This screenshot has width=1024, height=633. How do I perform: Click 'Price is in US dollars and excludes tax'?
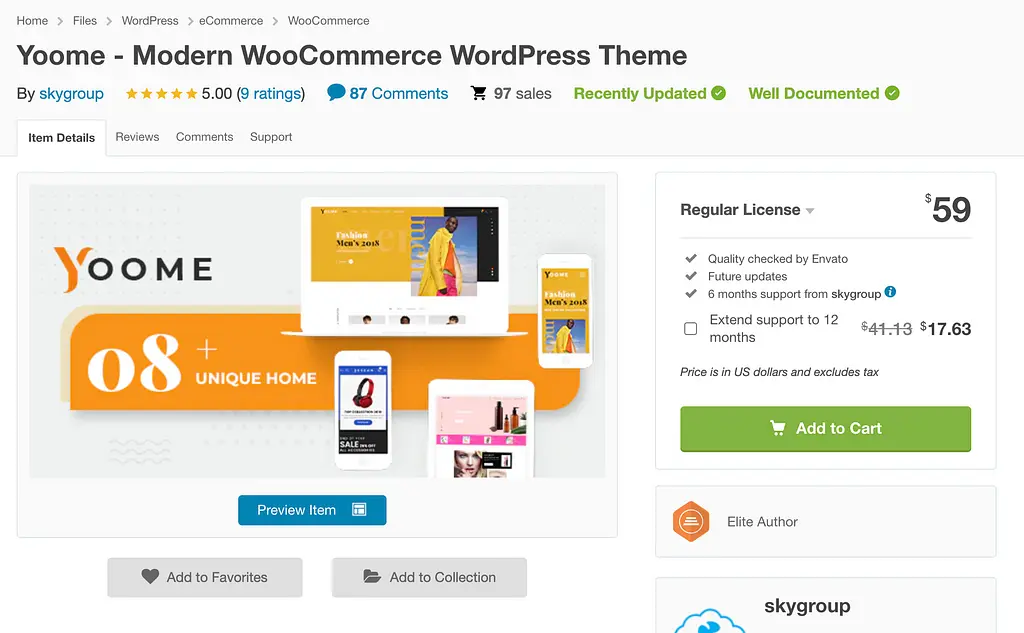click(779, 372)
